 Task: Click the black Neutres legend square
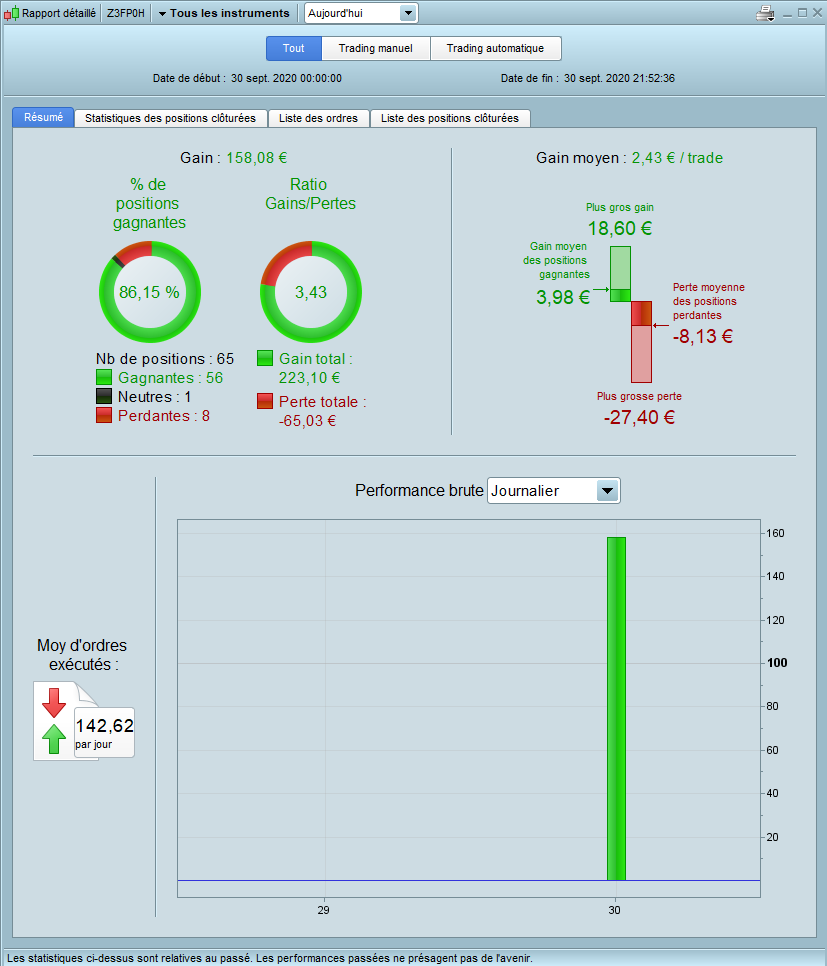tap(104, 397)
